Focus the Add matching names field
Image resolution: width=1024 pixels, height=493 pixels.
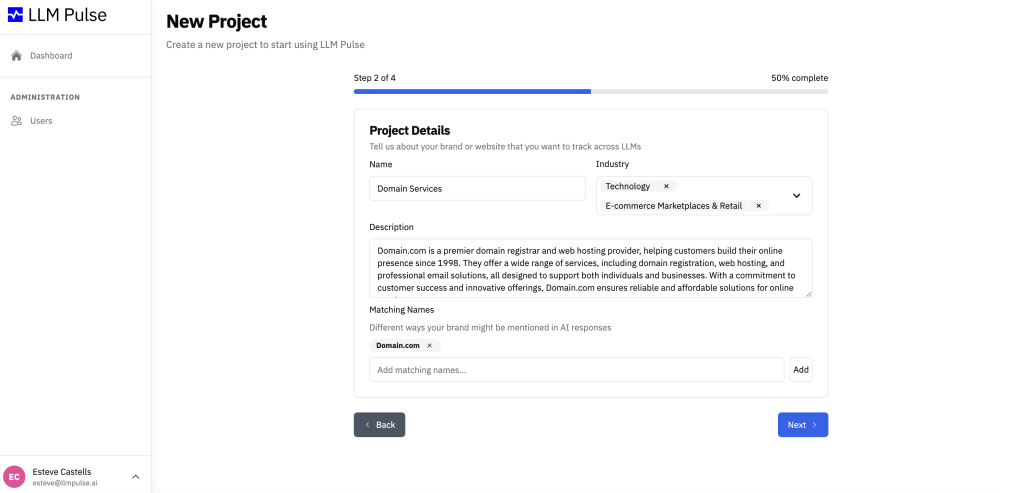click(577, 370)
